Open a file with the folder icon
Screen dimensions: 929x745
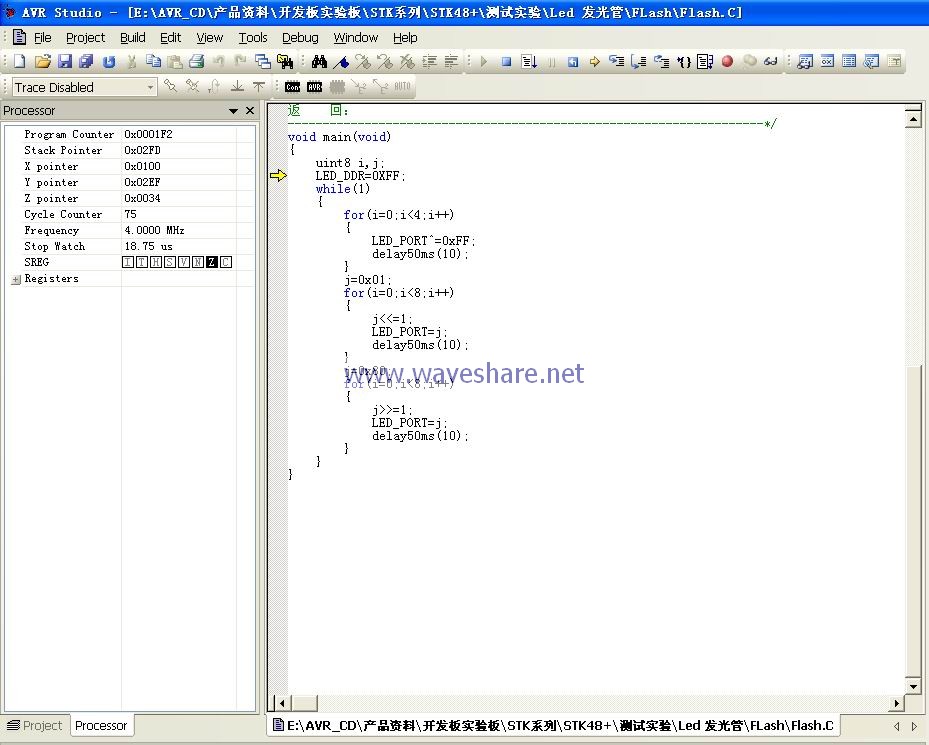pos(42,62)
